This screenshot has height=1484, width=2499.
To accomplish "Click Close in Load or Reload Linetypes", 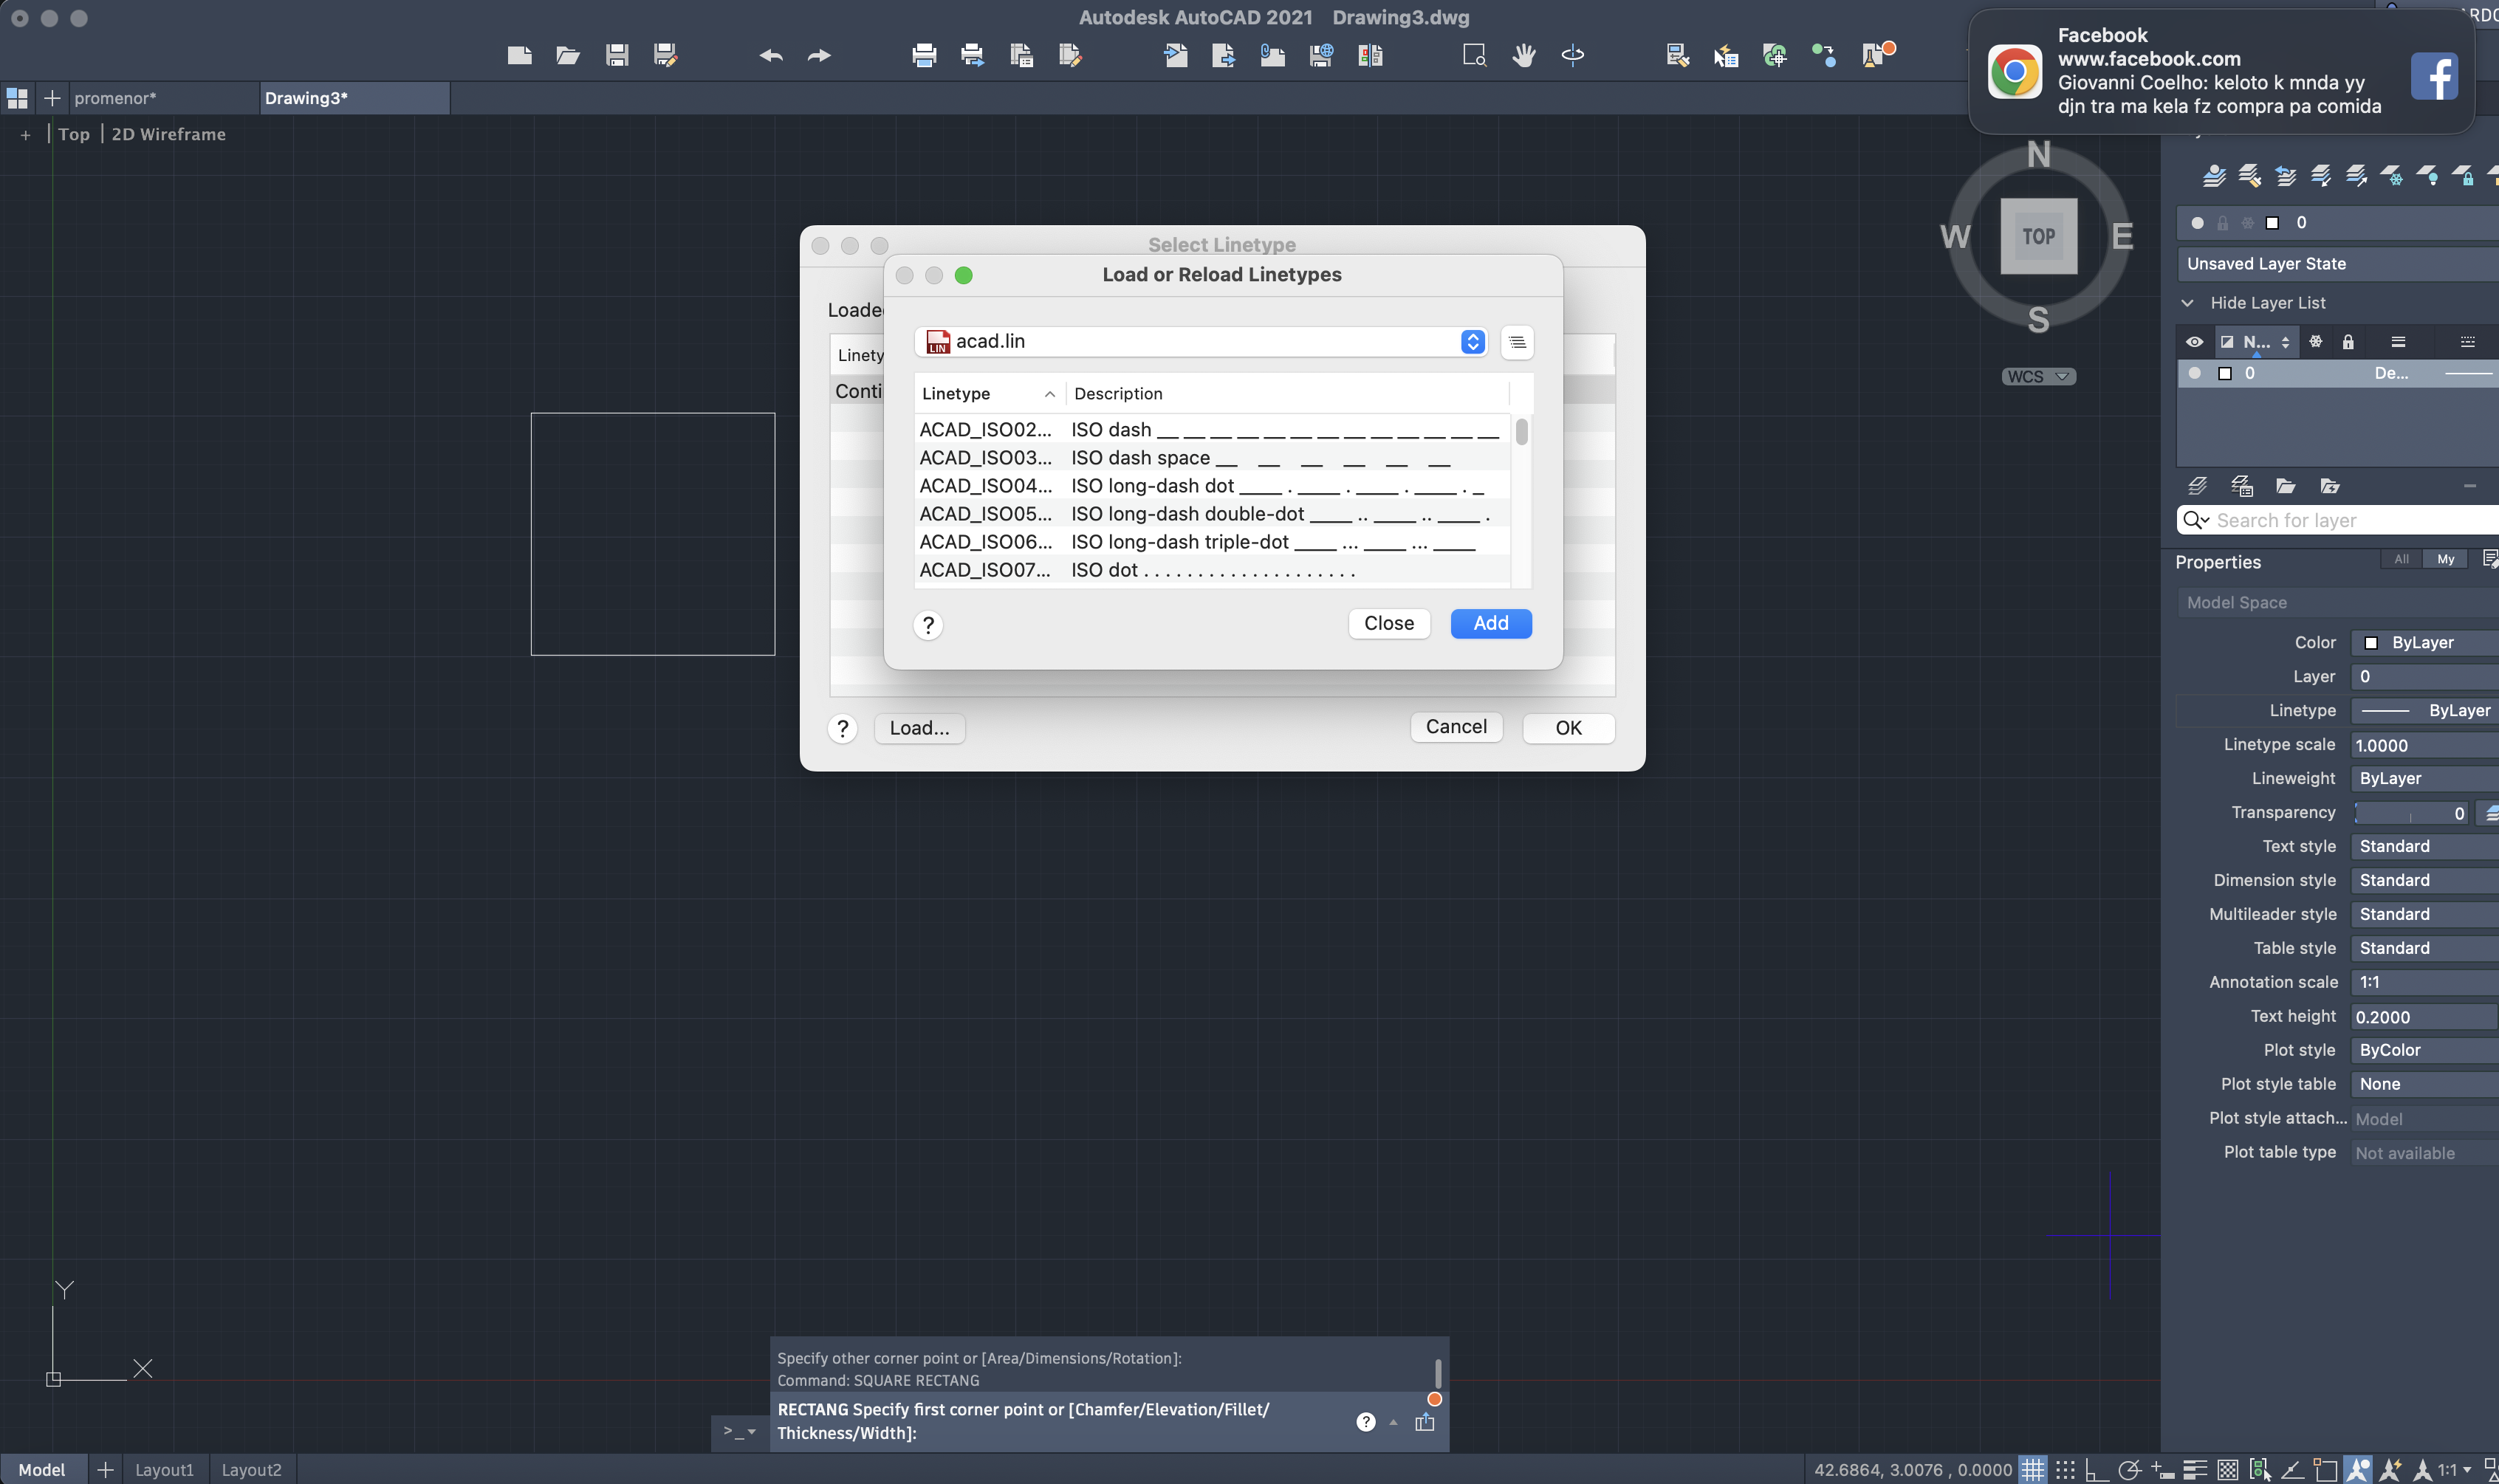I will 1389,623.
